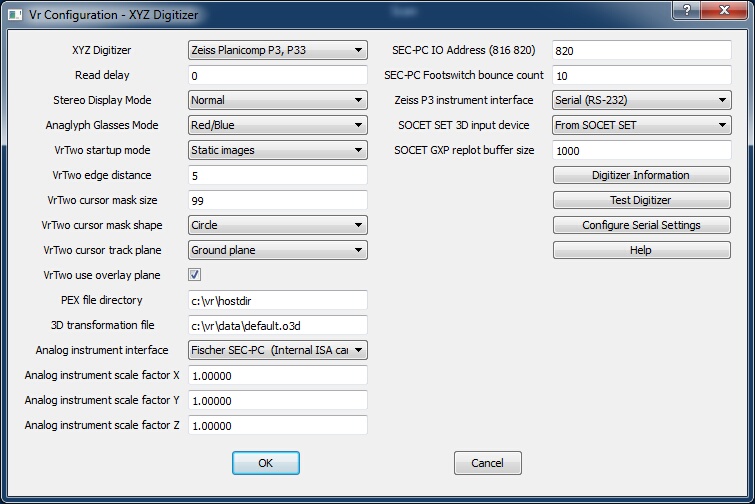The height and width of the screenshot is (504, 755).
Task: Click the 3D transformation file field
Action: click(x=277, y=325)
